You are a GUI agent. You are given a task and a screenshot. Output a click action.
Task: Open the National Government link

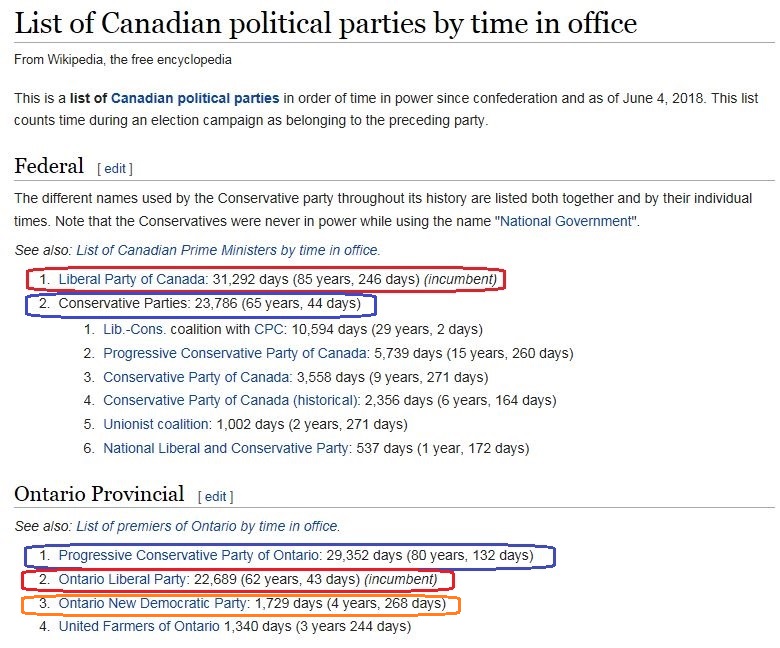pyautogui.click(x=566, y=221)
